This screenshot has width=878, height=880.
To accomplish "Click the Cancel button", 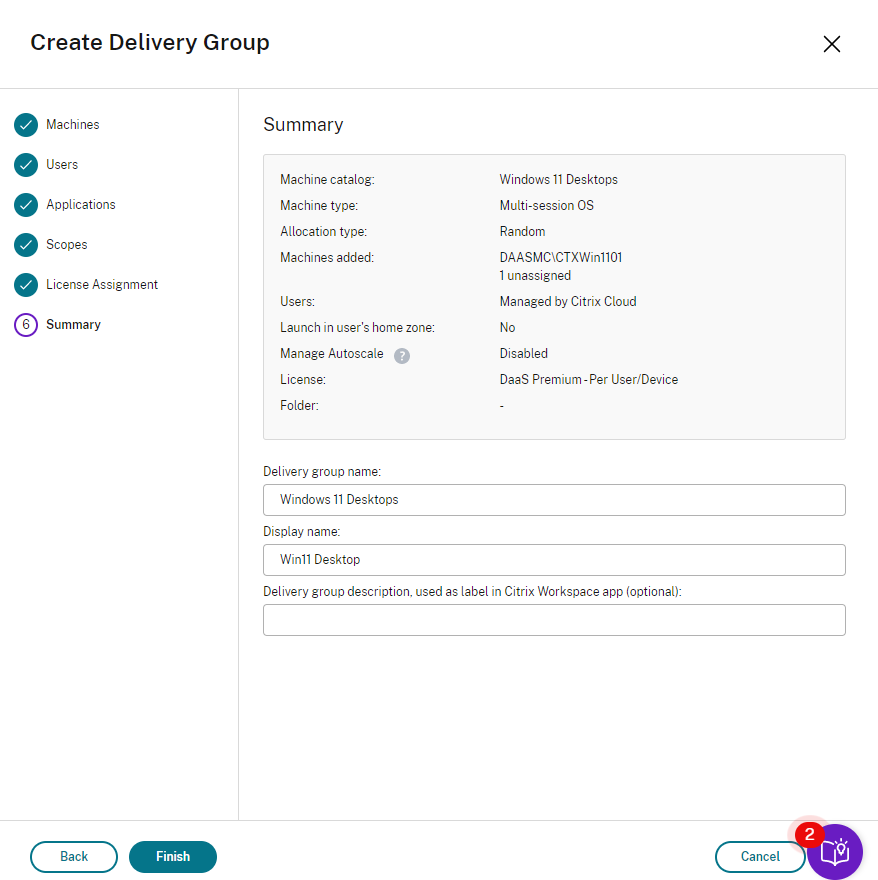I will [x=760, y=856].
